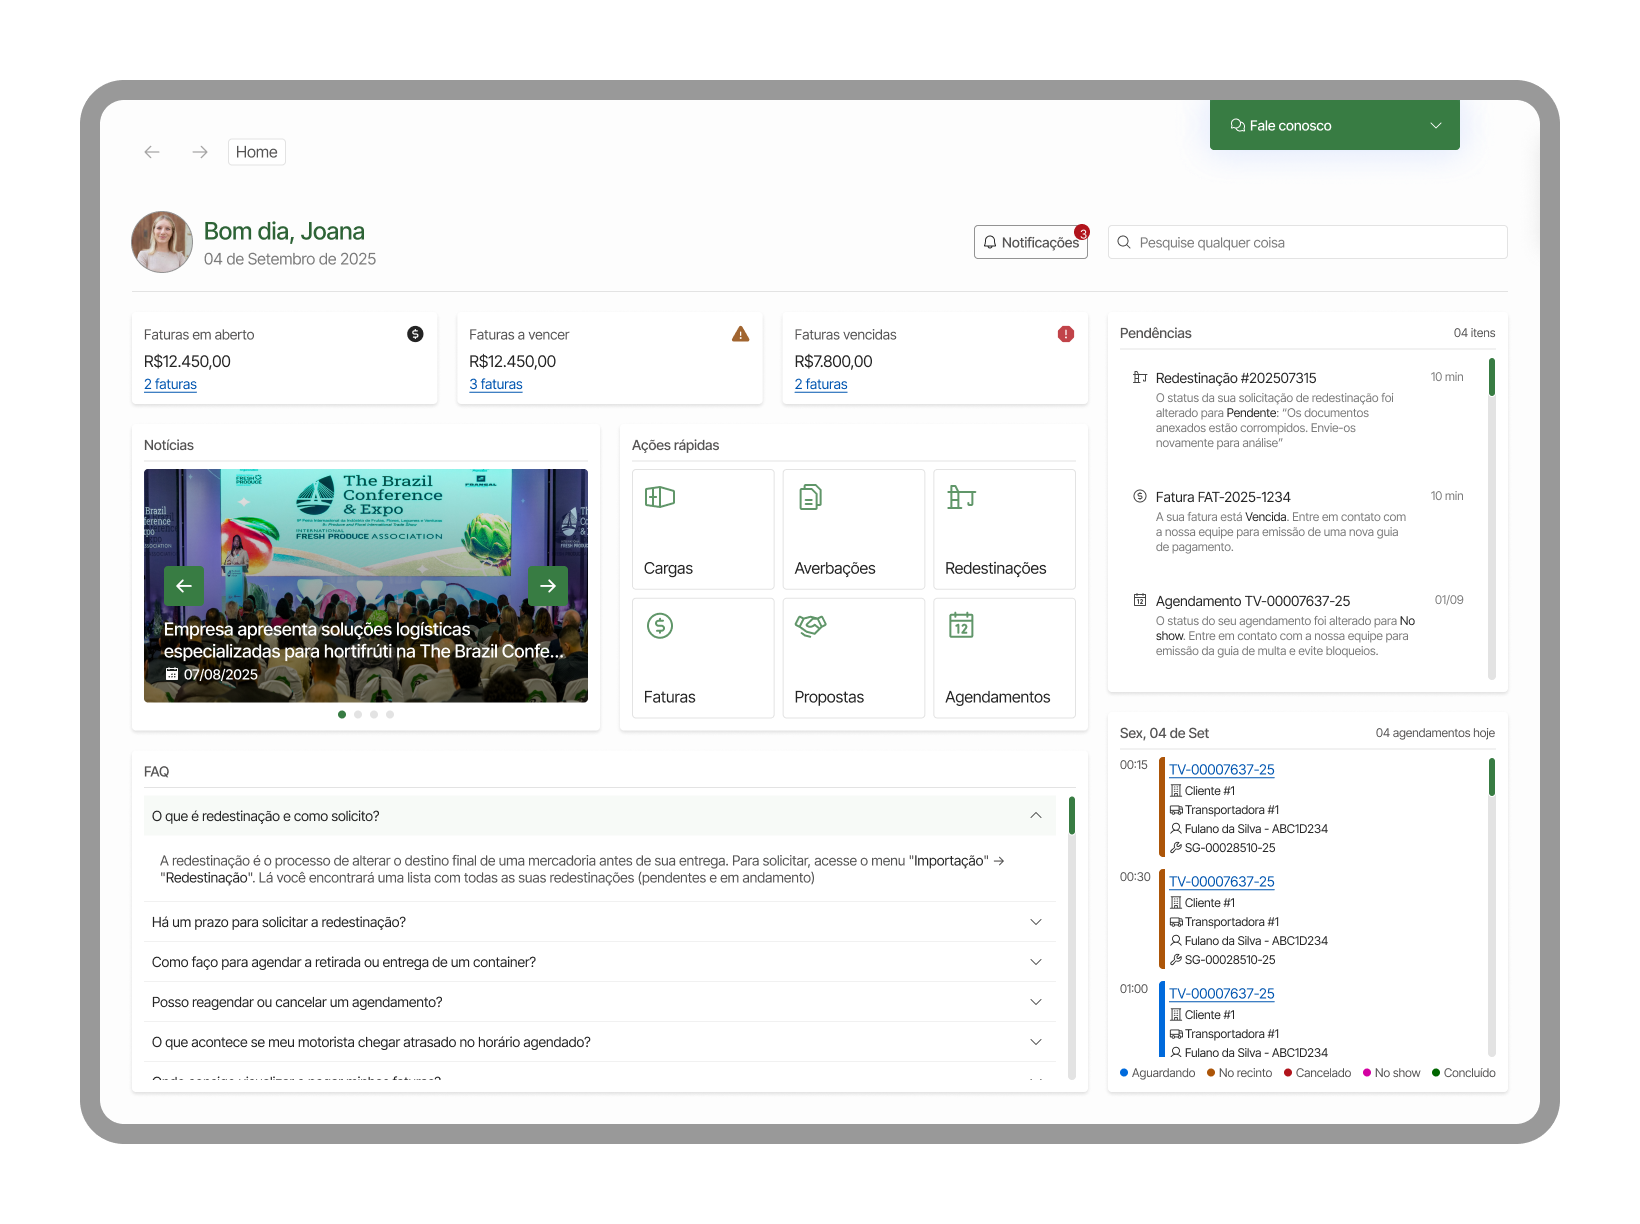Click the red alert icon on Faturas vencidas
This screenshot has height=1224, width=1640.
point(1066,334)
